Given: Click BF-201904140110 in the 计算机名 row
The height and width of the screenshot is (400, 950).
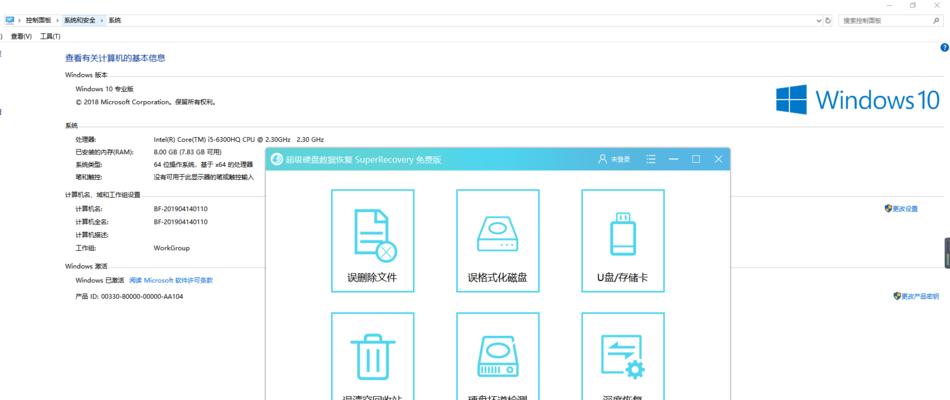Looking at the screenshot, I should pyautogui.click(x=181, y=208).
